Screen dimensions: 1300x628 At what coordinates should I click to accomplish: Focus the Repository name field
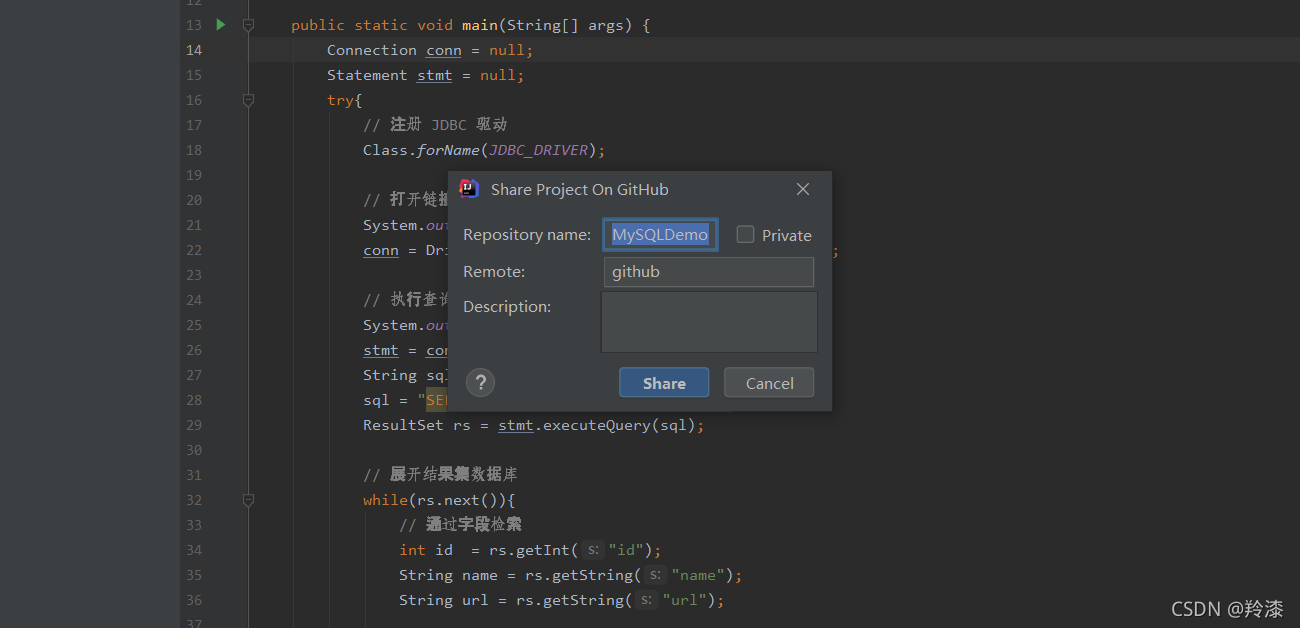pyautogui.click(x=660, y=235)
